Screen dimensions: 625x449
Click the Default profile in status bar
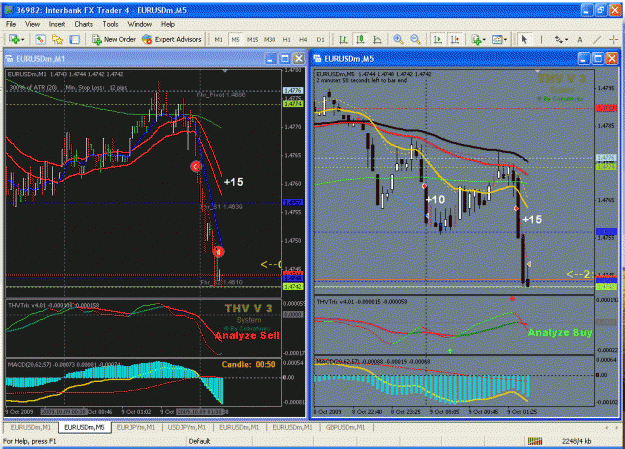click(x=199, y=441)
